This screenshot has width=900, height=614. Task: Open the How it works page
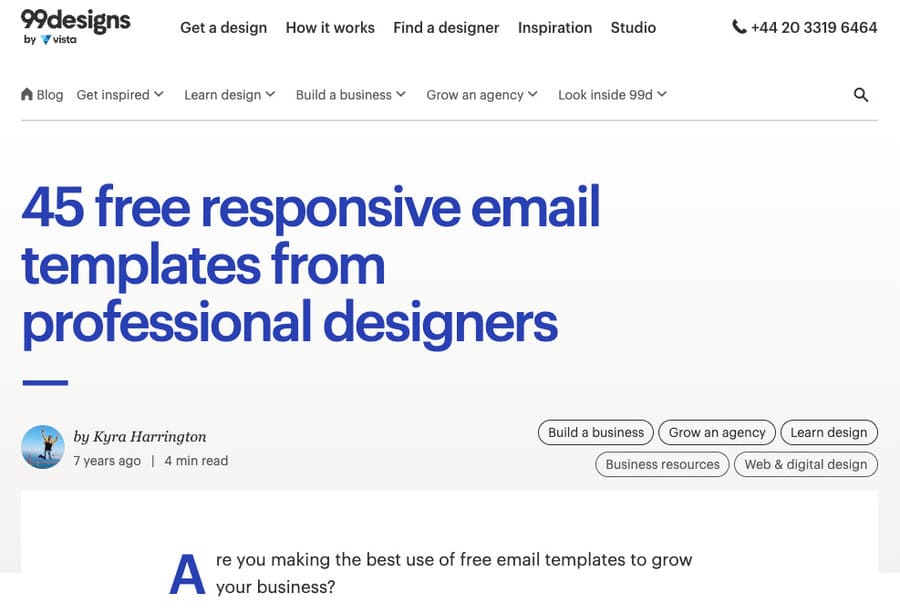(x=330, y=28)
